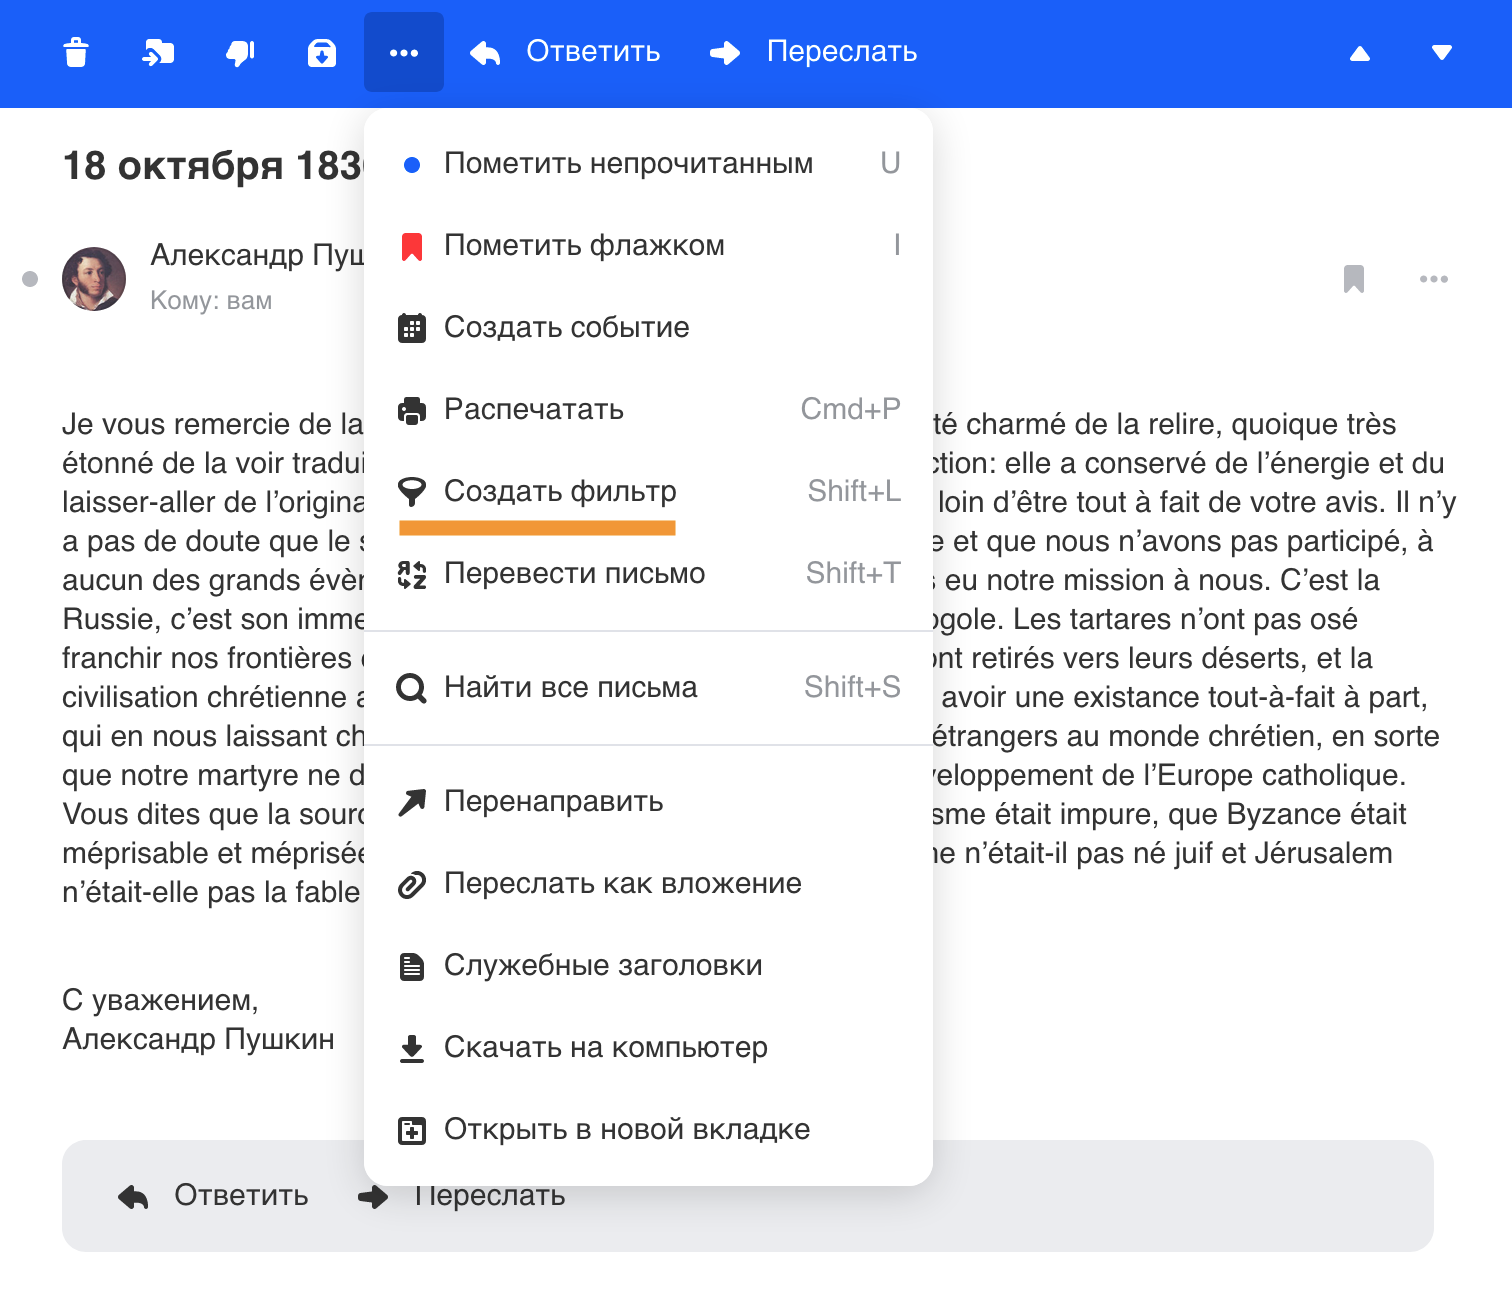Select Перенаправить menu item
The height and width of the screenshot is (1298, 1512).
pos(648,801)
